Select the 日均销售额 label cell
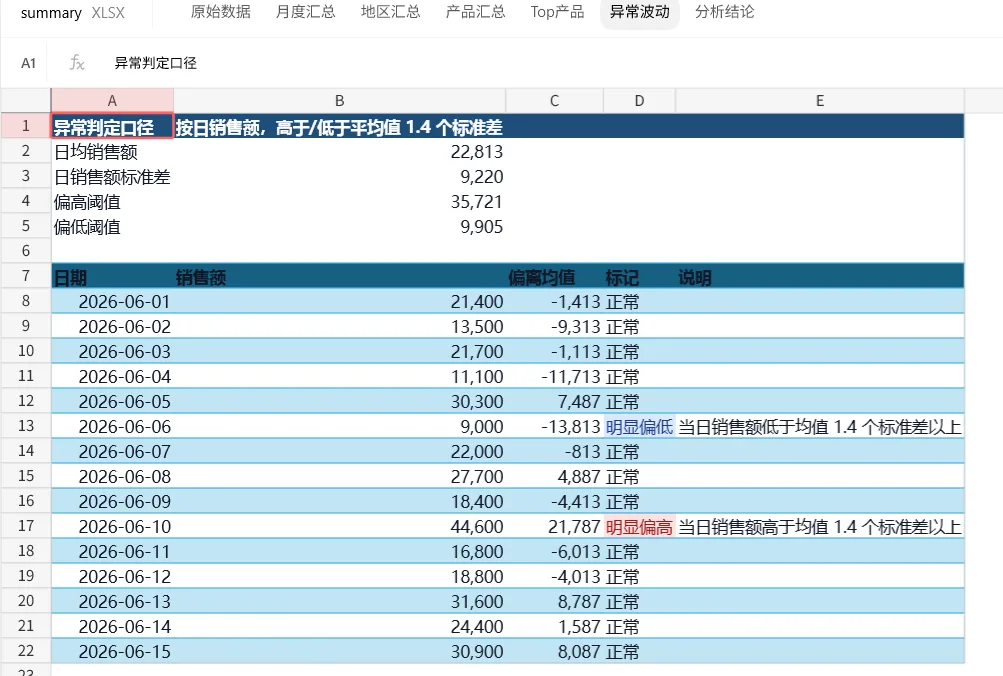1003x676 pixels. [x=112, y=152]
